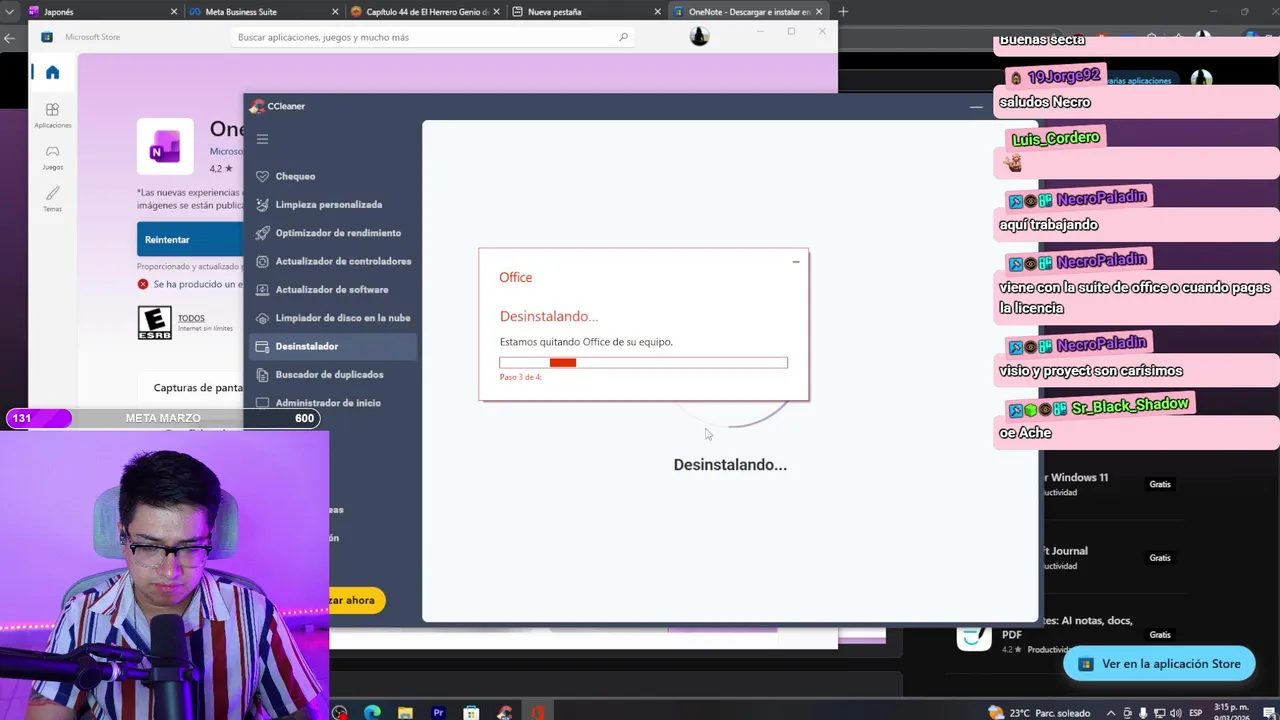This screenshot has width=1280, height=720.
Task: Switch to Meta Business Suite tab
Action: [262, 12]
